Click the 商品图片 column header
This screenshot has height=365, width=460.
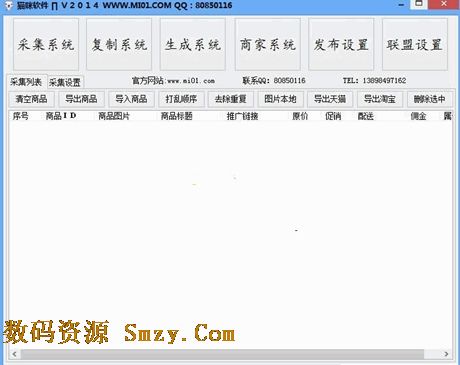click(x=114, y=116)
